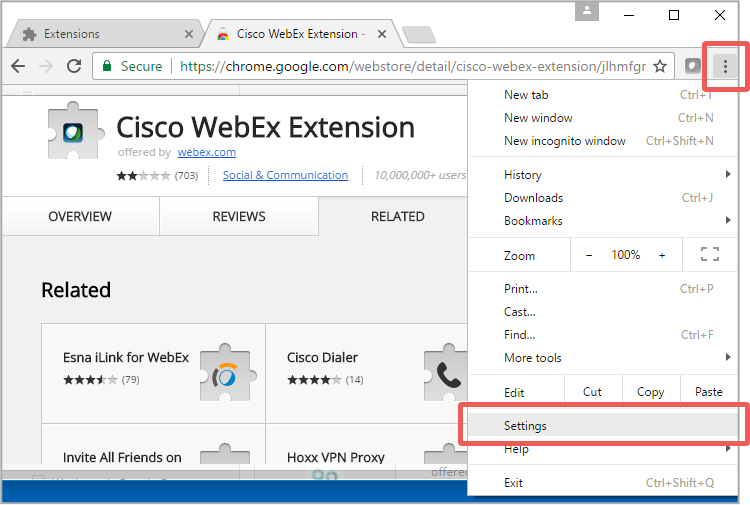The height and width of the screenshot is (505, 750).
Task: Close the Extensions tab
Action: click(x=189, y=34)
